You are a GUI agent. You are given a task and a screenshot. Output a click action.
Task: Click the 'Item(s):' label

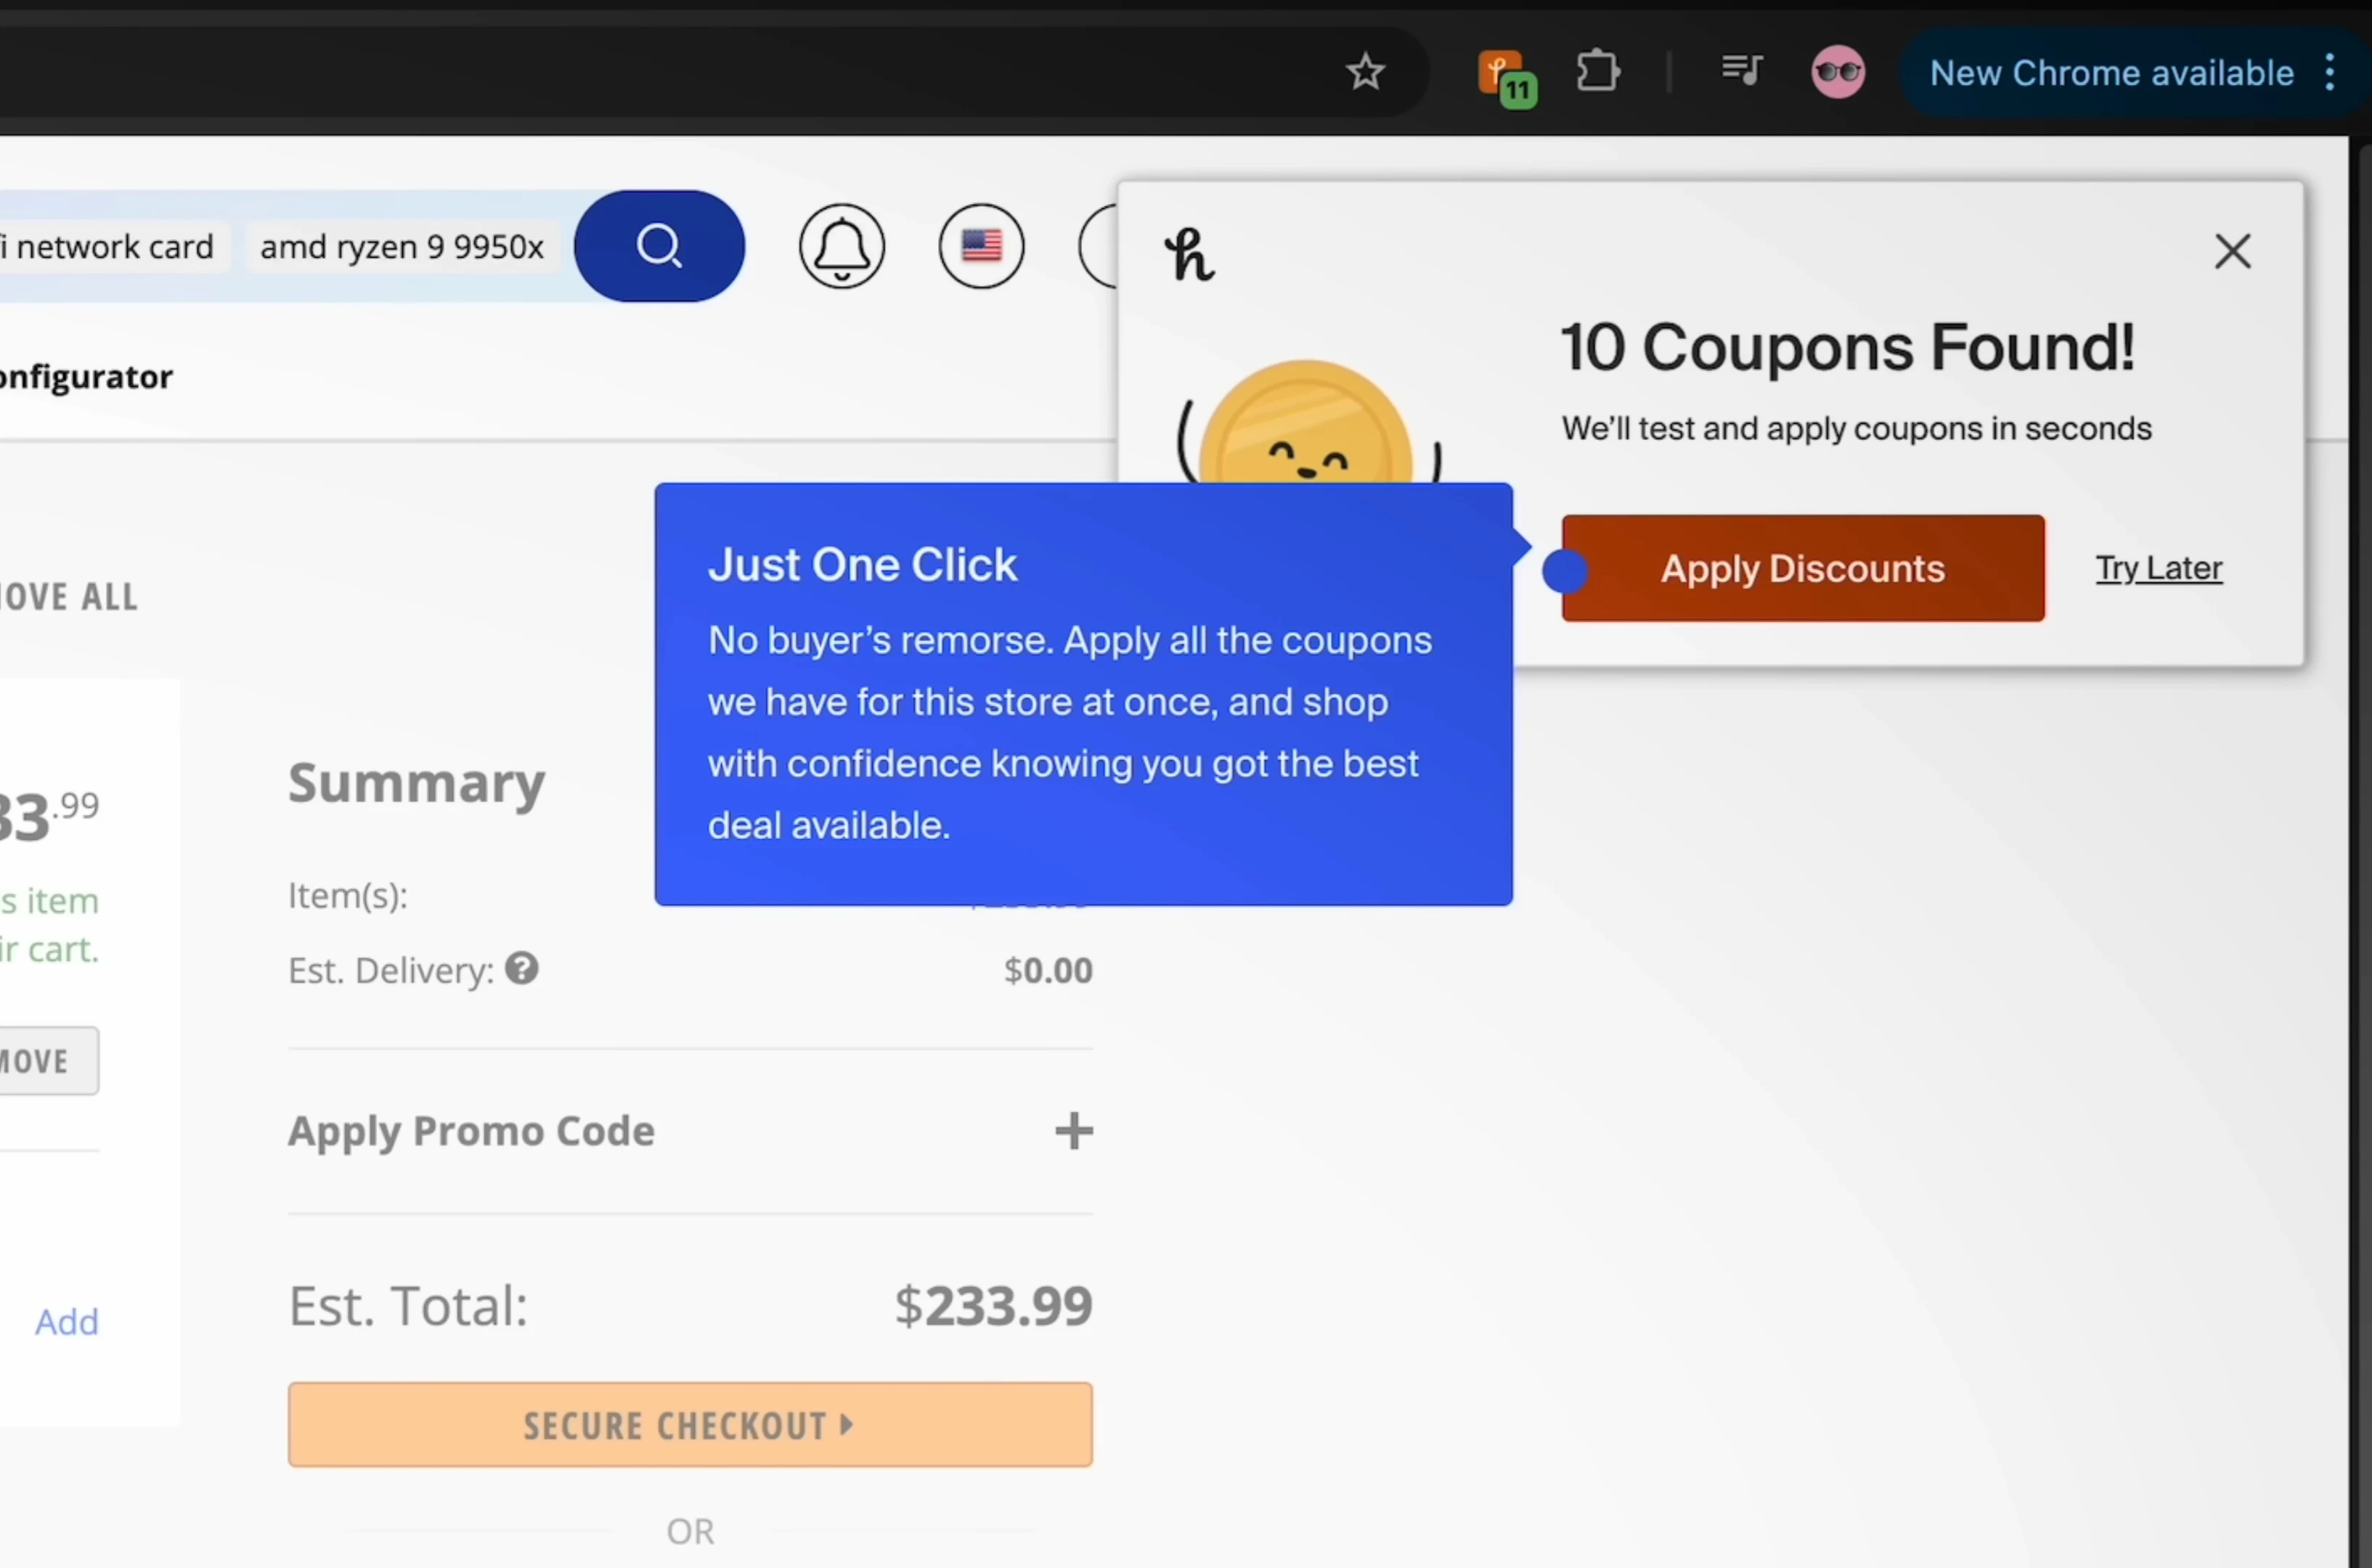348,896
